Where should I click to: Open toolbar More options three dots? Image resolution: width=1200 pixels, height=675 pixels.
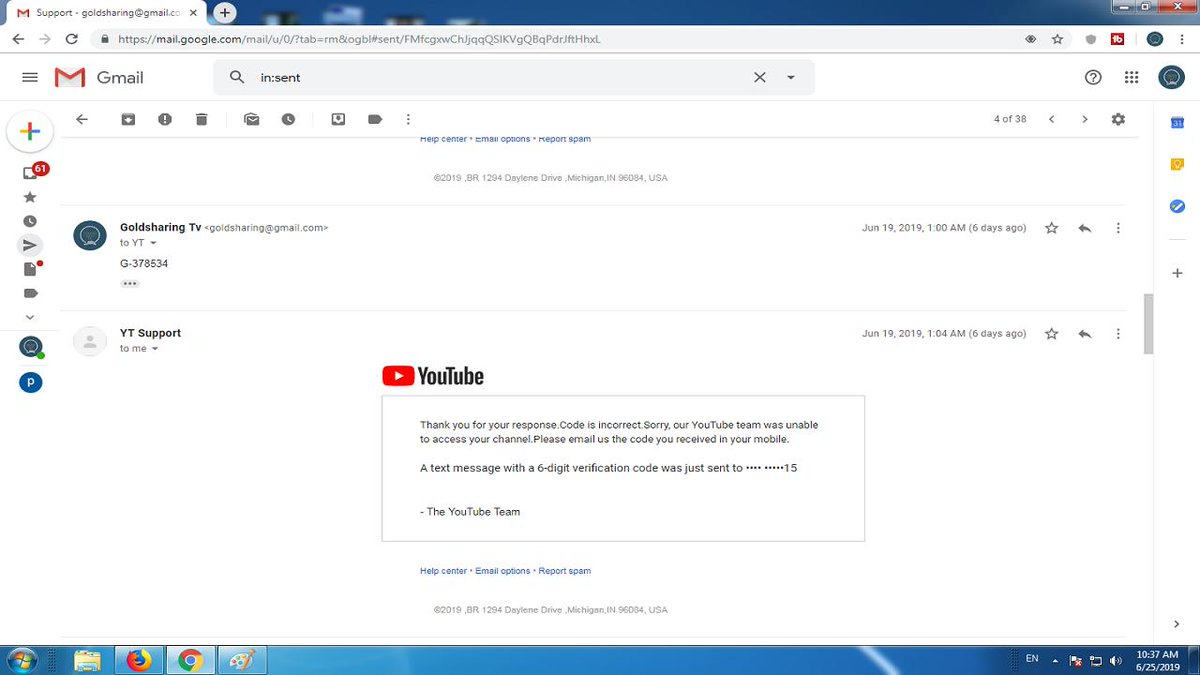[408, 119]
